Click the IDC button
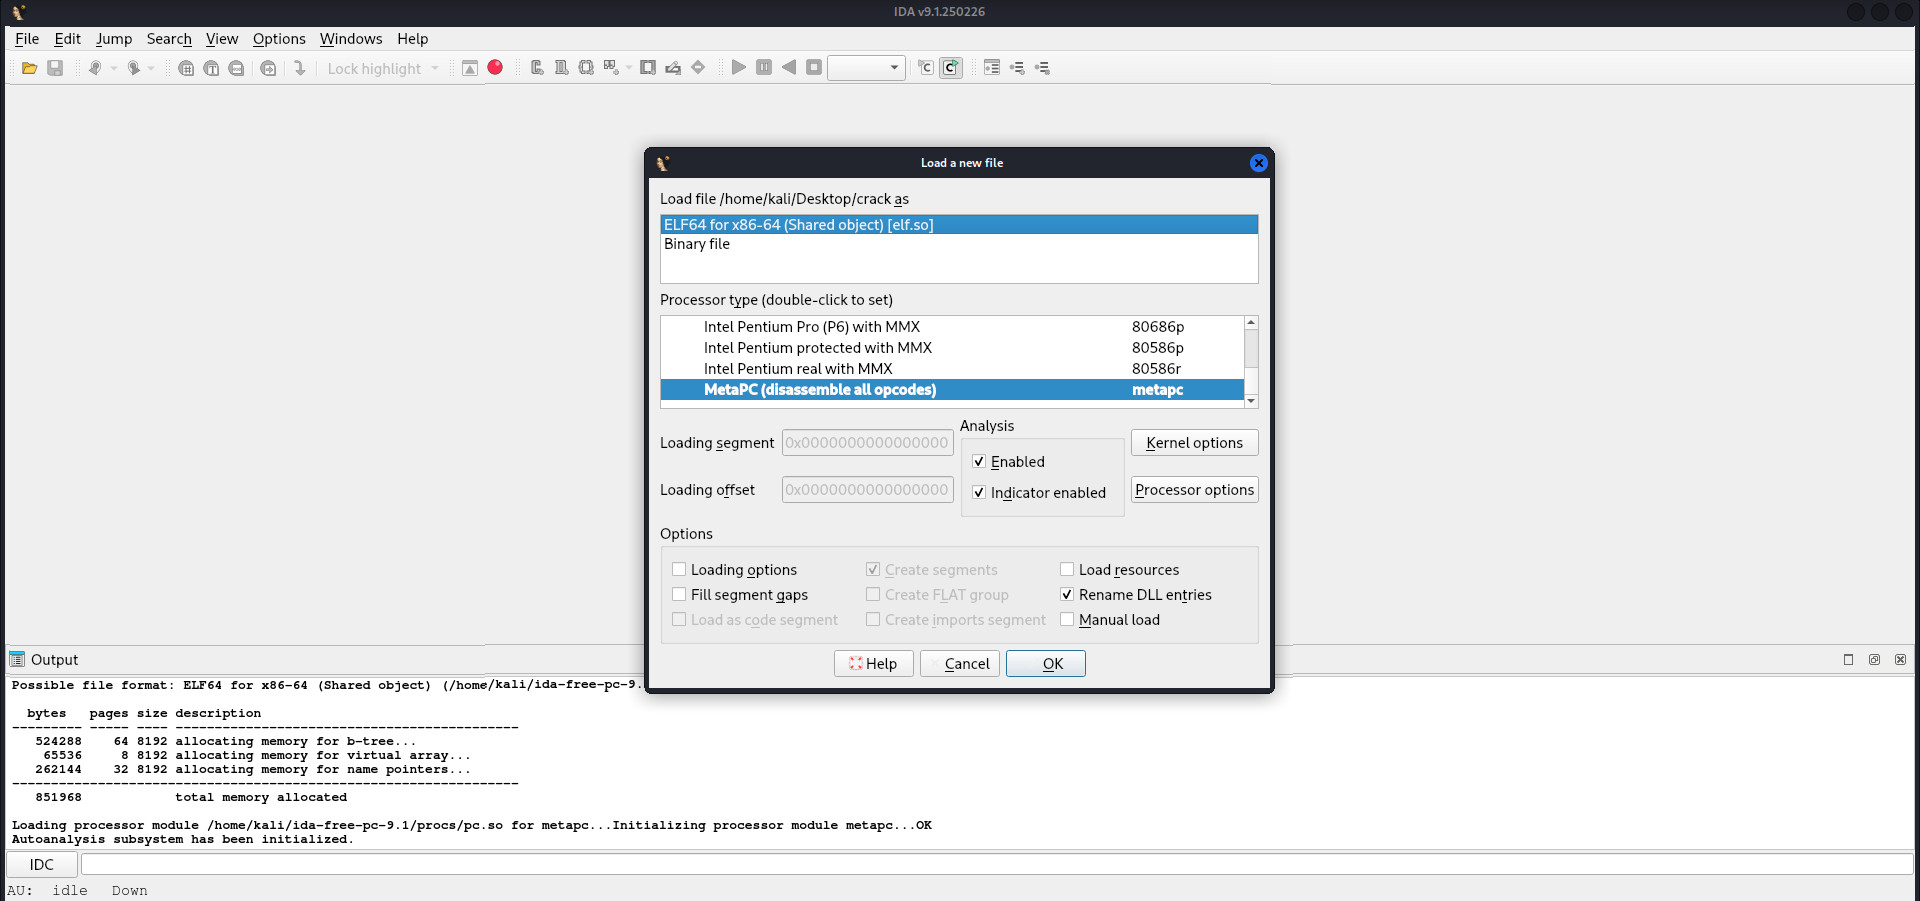1920x901 pixels. 42,864
